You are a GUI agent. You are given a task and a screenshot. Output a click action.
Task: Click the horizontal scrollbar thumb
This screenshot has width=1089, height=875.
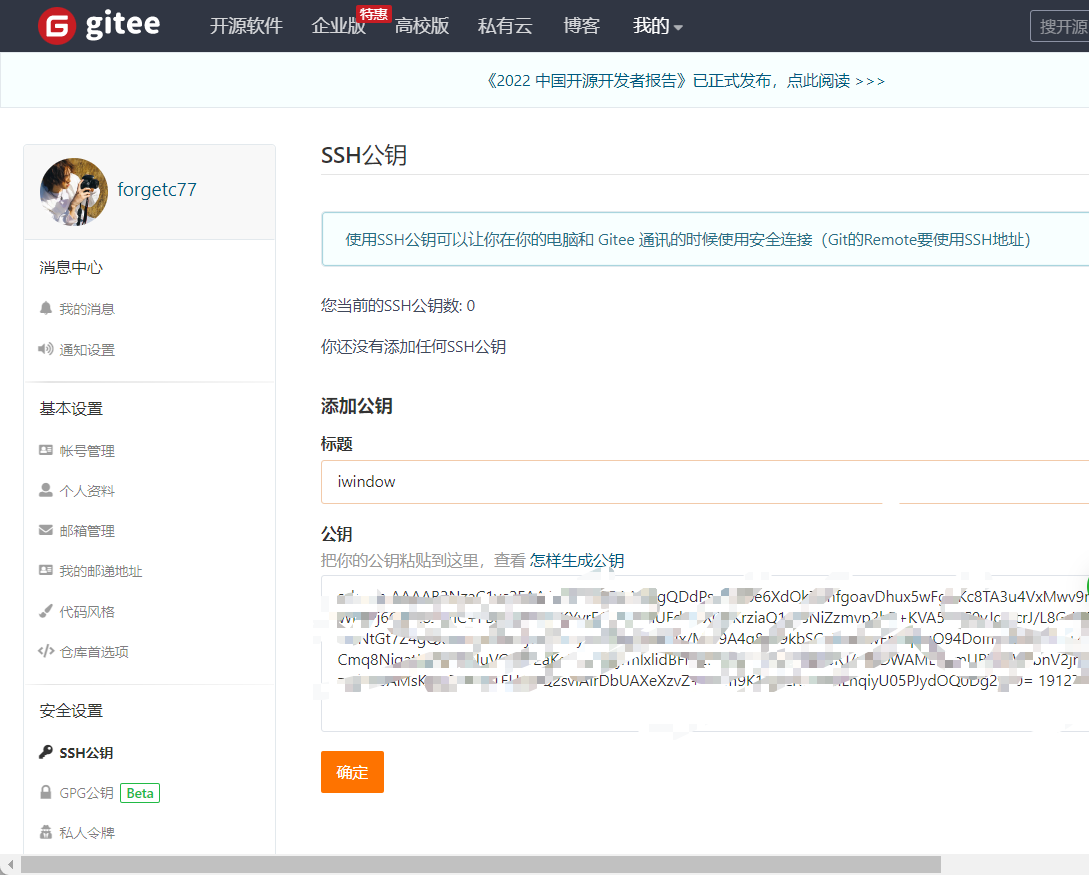coord(481,865)
